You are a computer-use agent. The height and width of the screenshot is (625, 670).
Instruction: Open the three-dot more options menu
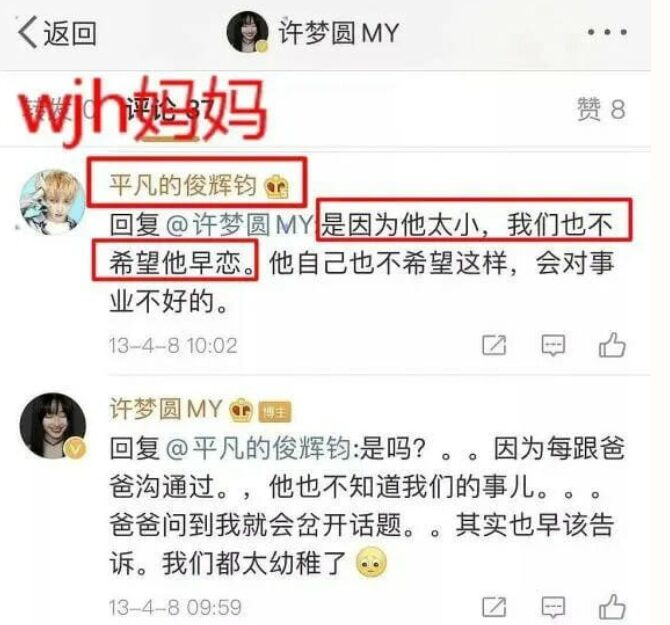tap(607, 32)
